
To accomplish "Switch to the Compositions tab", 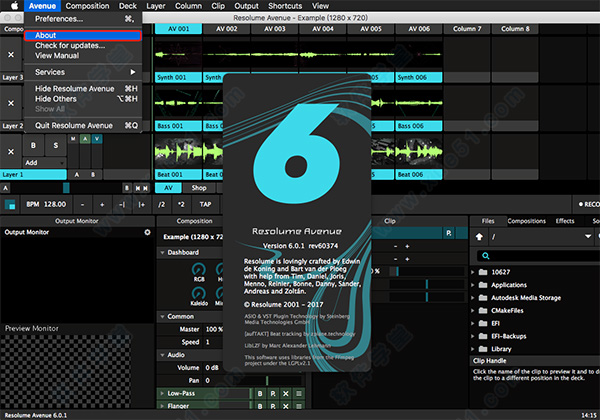I will 527,221.
